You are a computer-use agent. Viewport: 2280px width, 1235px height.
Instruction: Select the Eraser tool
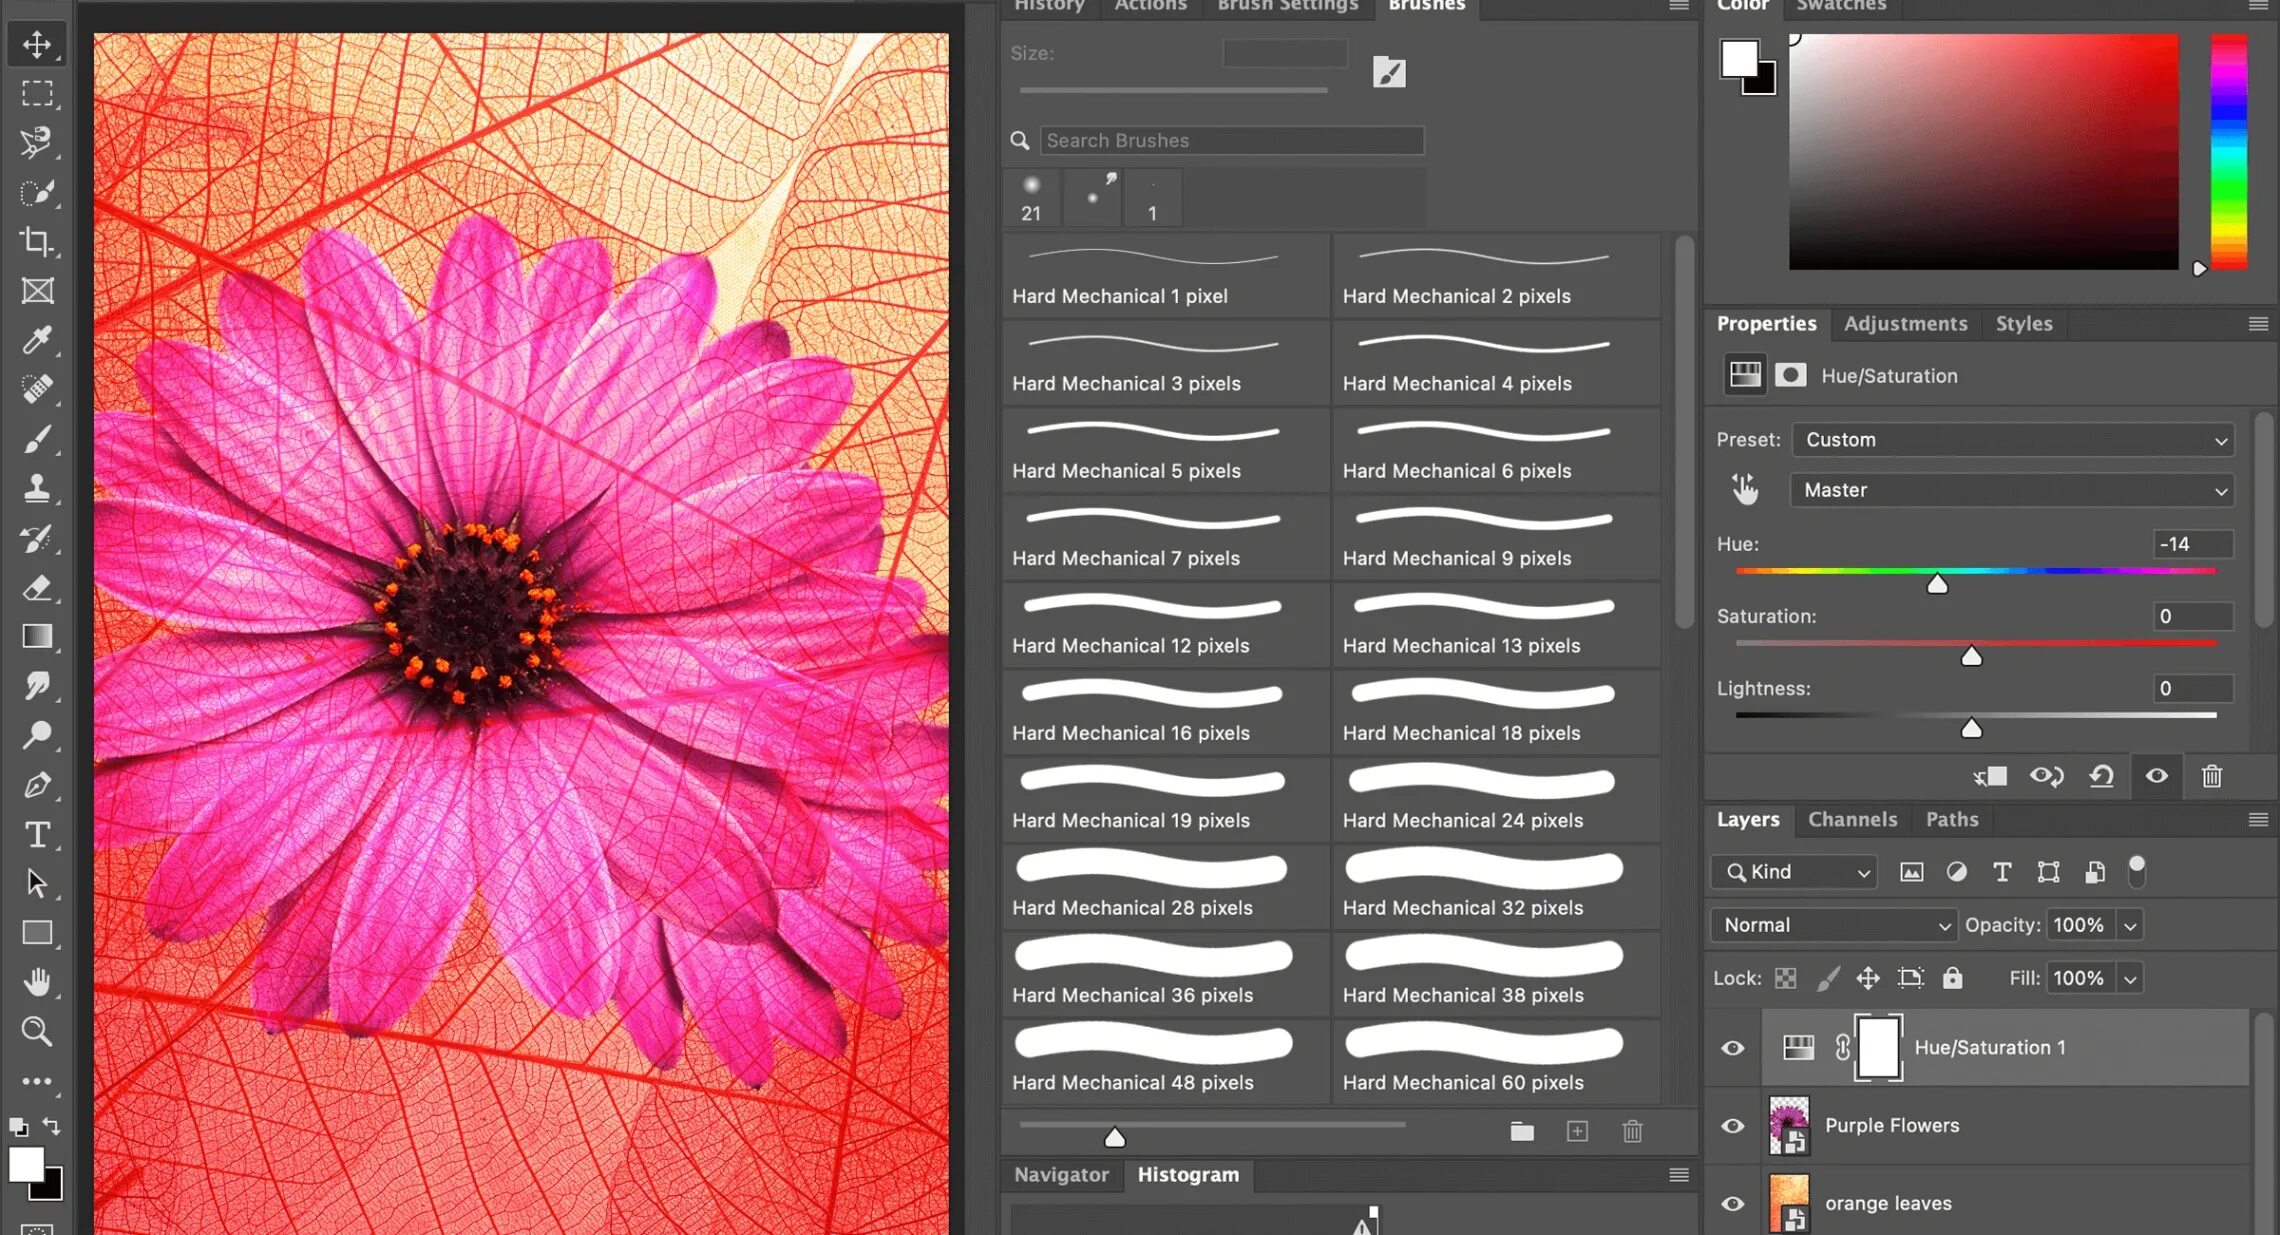click(x=37, y=587)
